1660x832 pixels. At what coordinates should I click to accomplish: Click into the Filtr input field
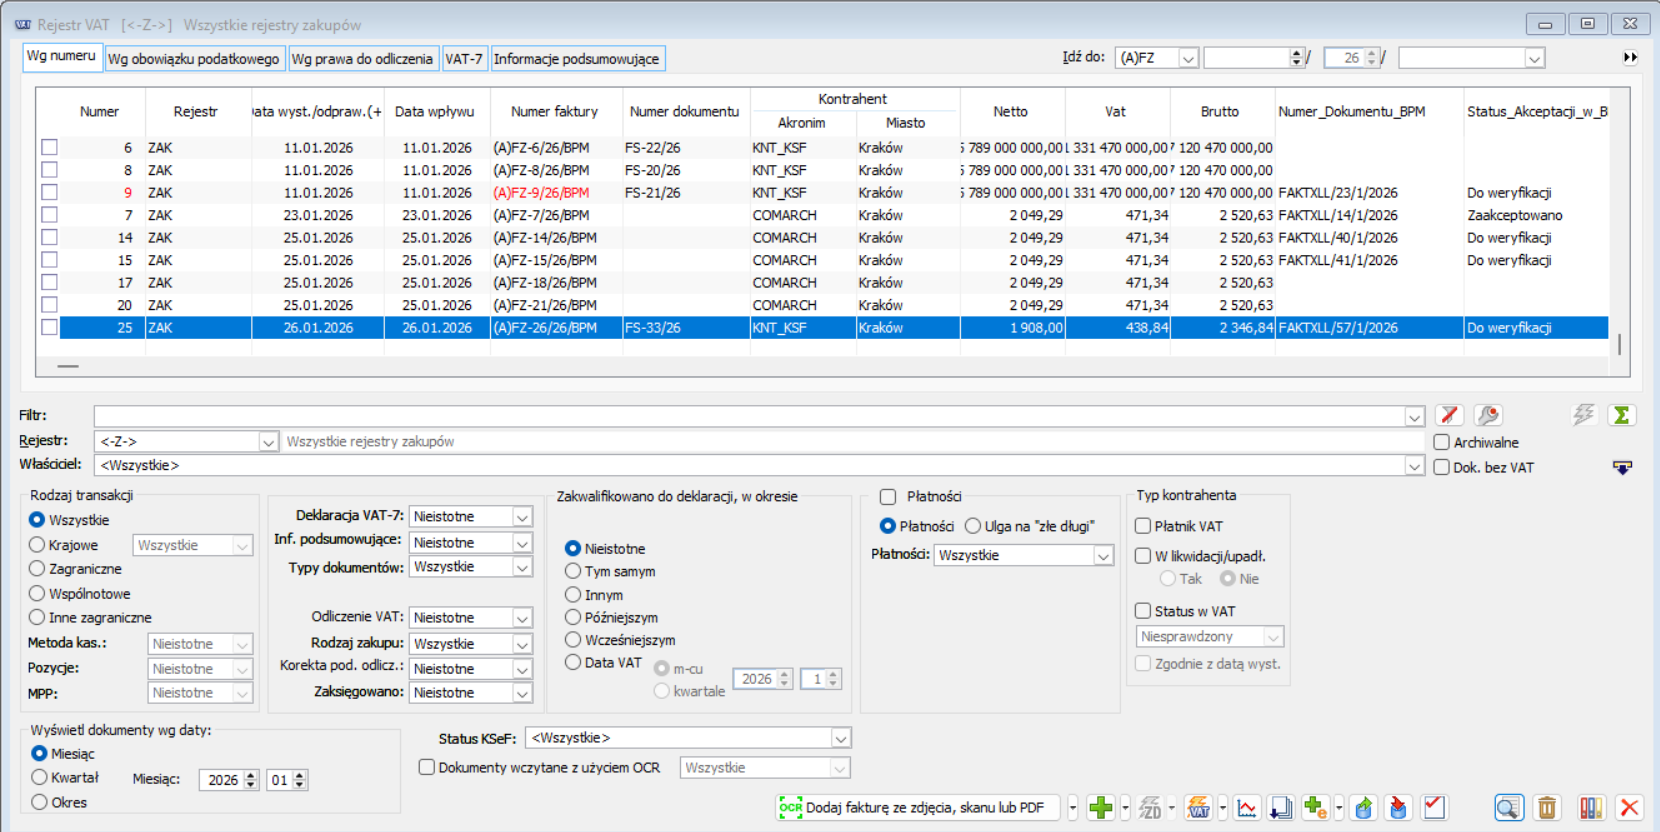pos(750,416)
